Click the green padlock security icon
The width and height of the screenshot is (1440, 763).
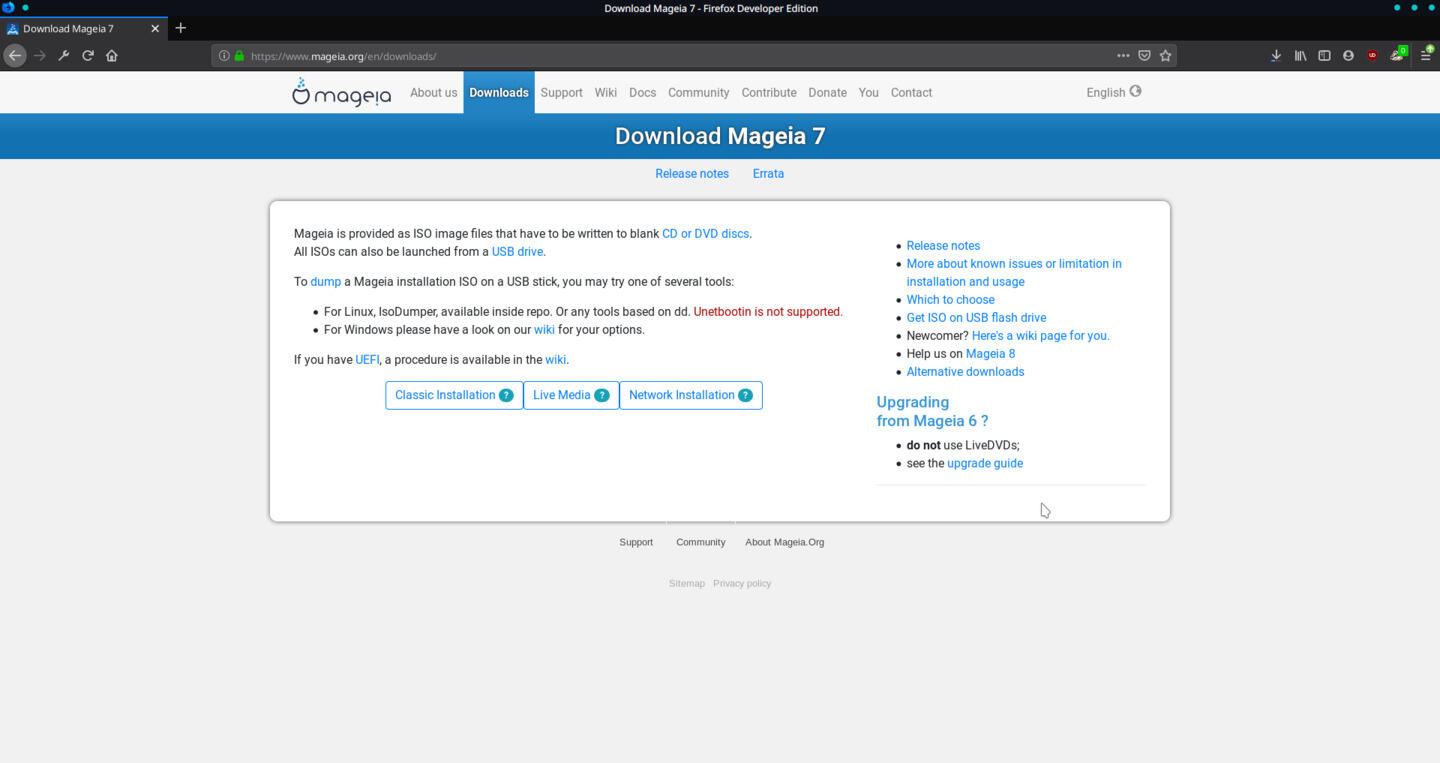(x=239, y=56)
